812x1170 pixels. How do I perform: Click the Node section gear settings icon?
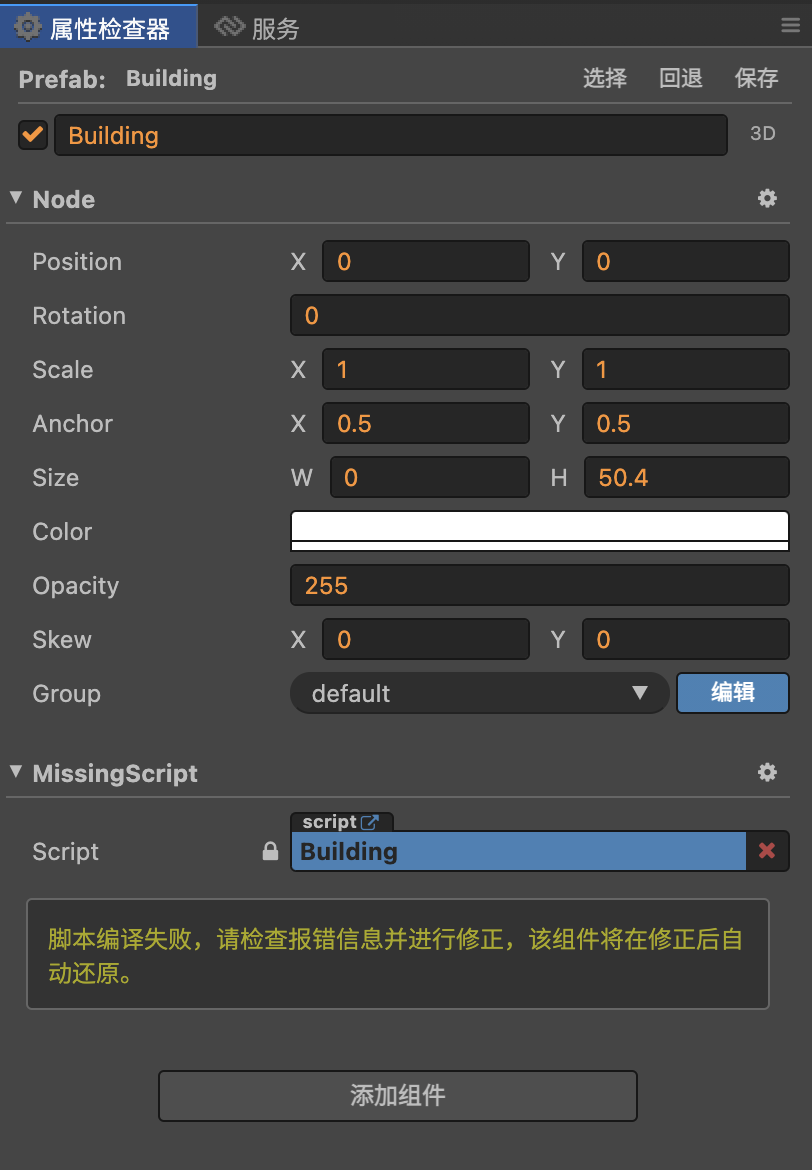click(x=767, y=199)
